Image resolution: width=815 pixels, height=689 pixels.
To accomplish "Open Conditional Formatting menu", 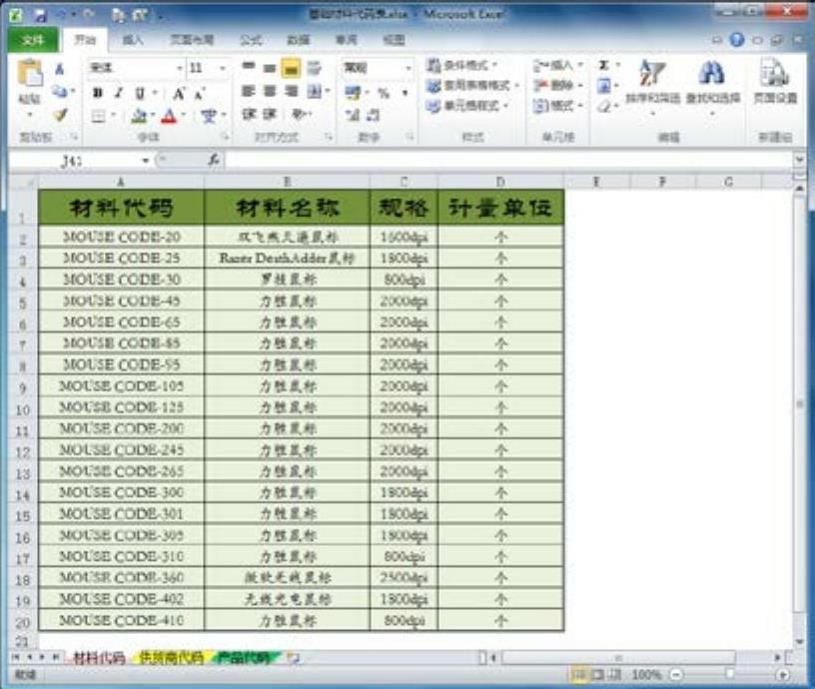I will tap(462, 65).
